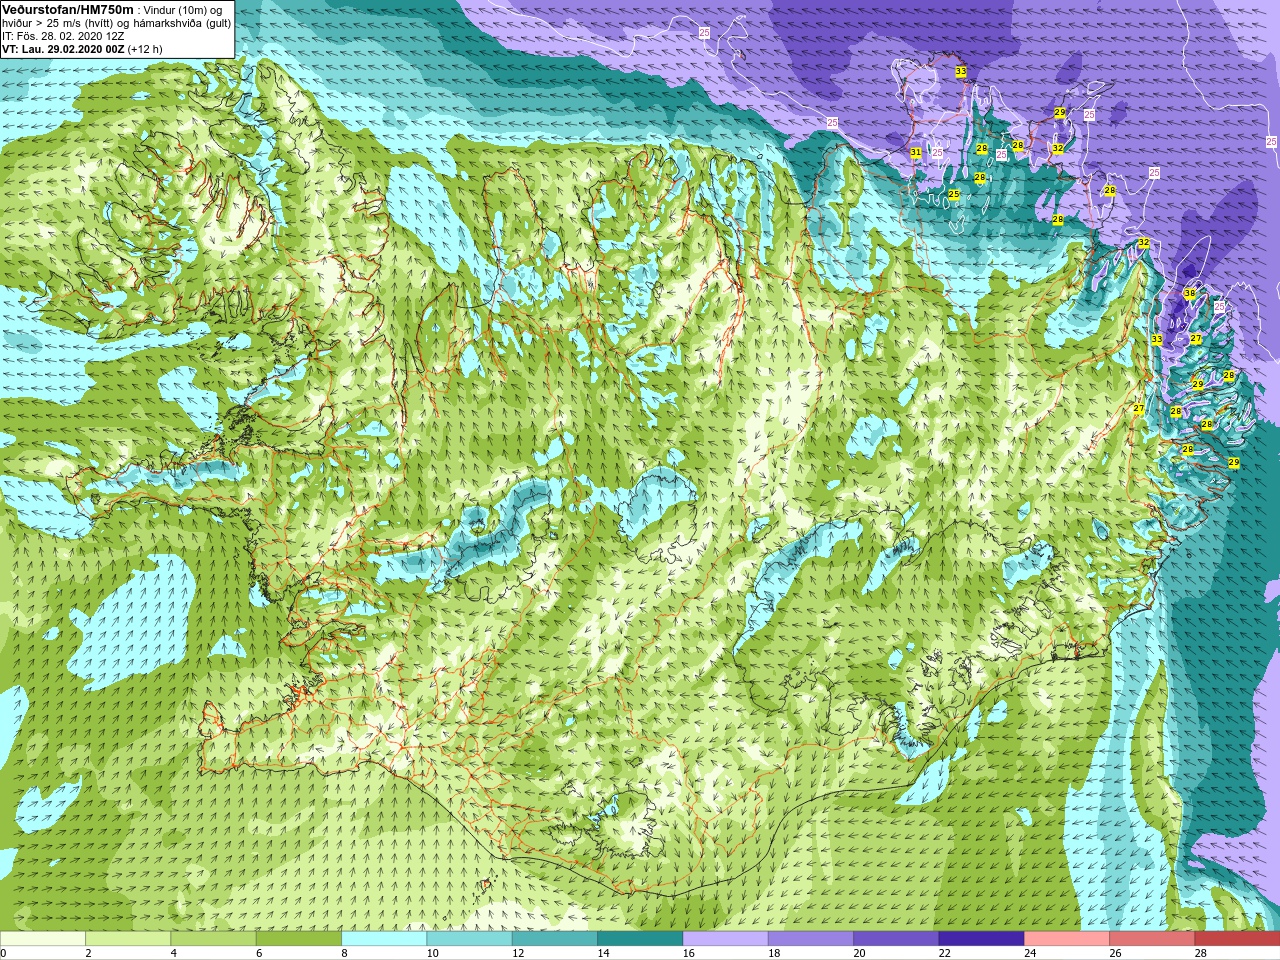Click the pink 24–26 m/s legend swatch
The height and width of the screenshot is (960, 1280).
pyautogui.click(x=1067, y=938)
